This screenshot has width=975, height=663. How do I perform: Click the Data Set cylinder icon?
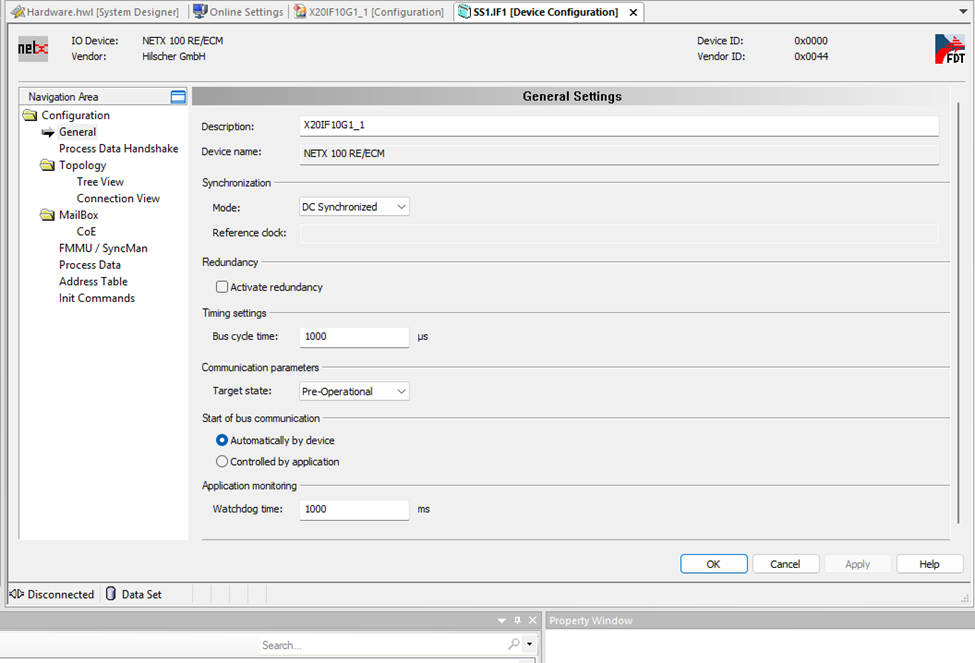pos(111,594)
